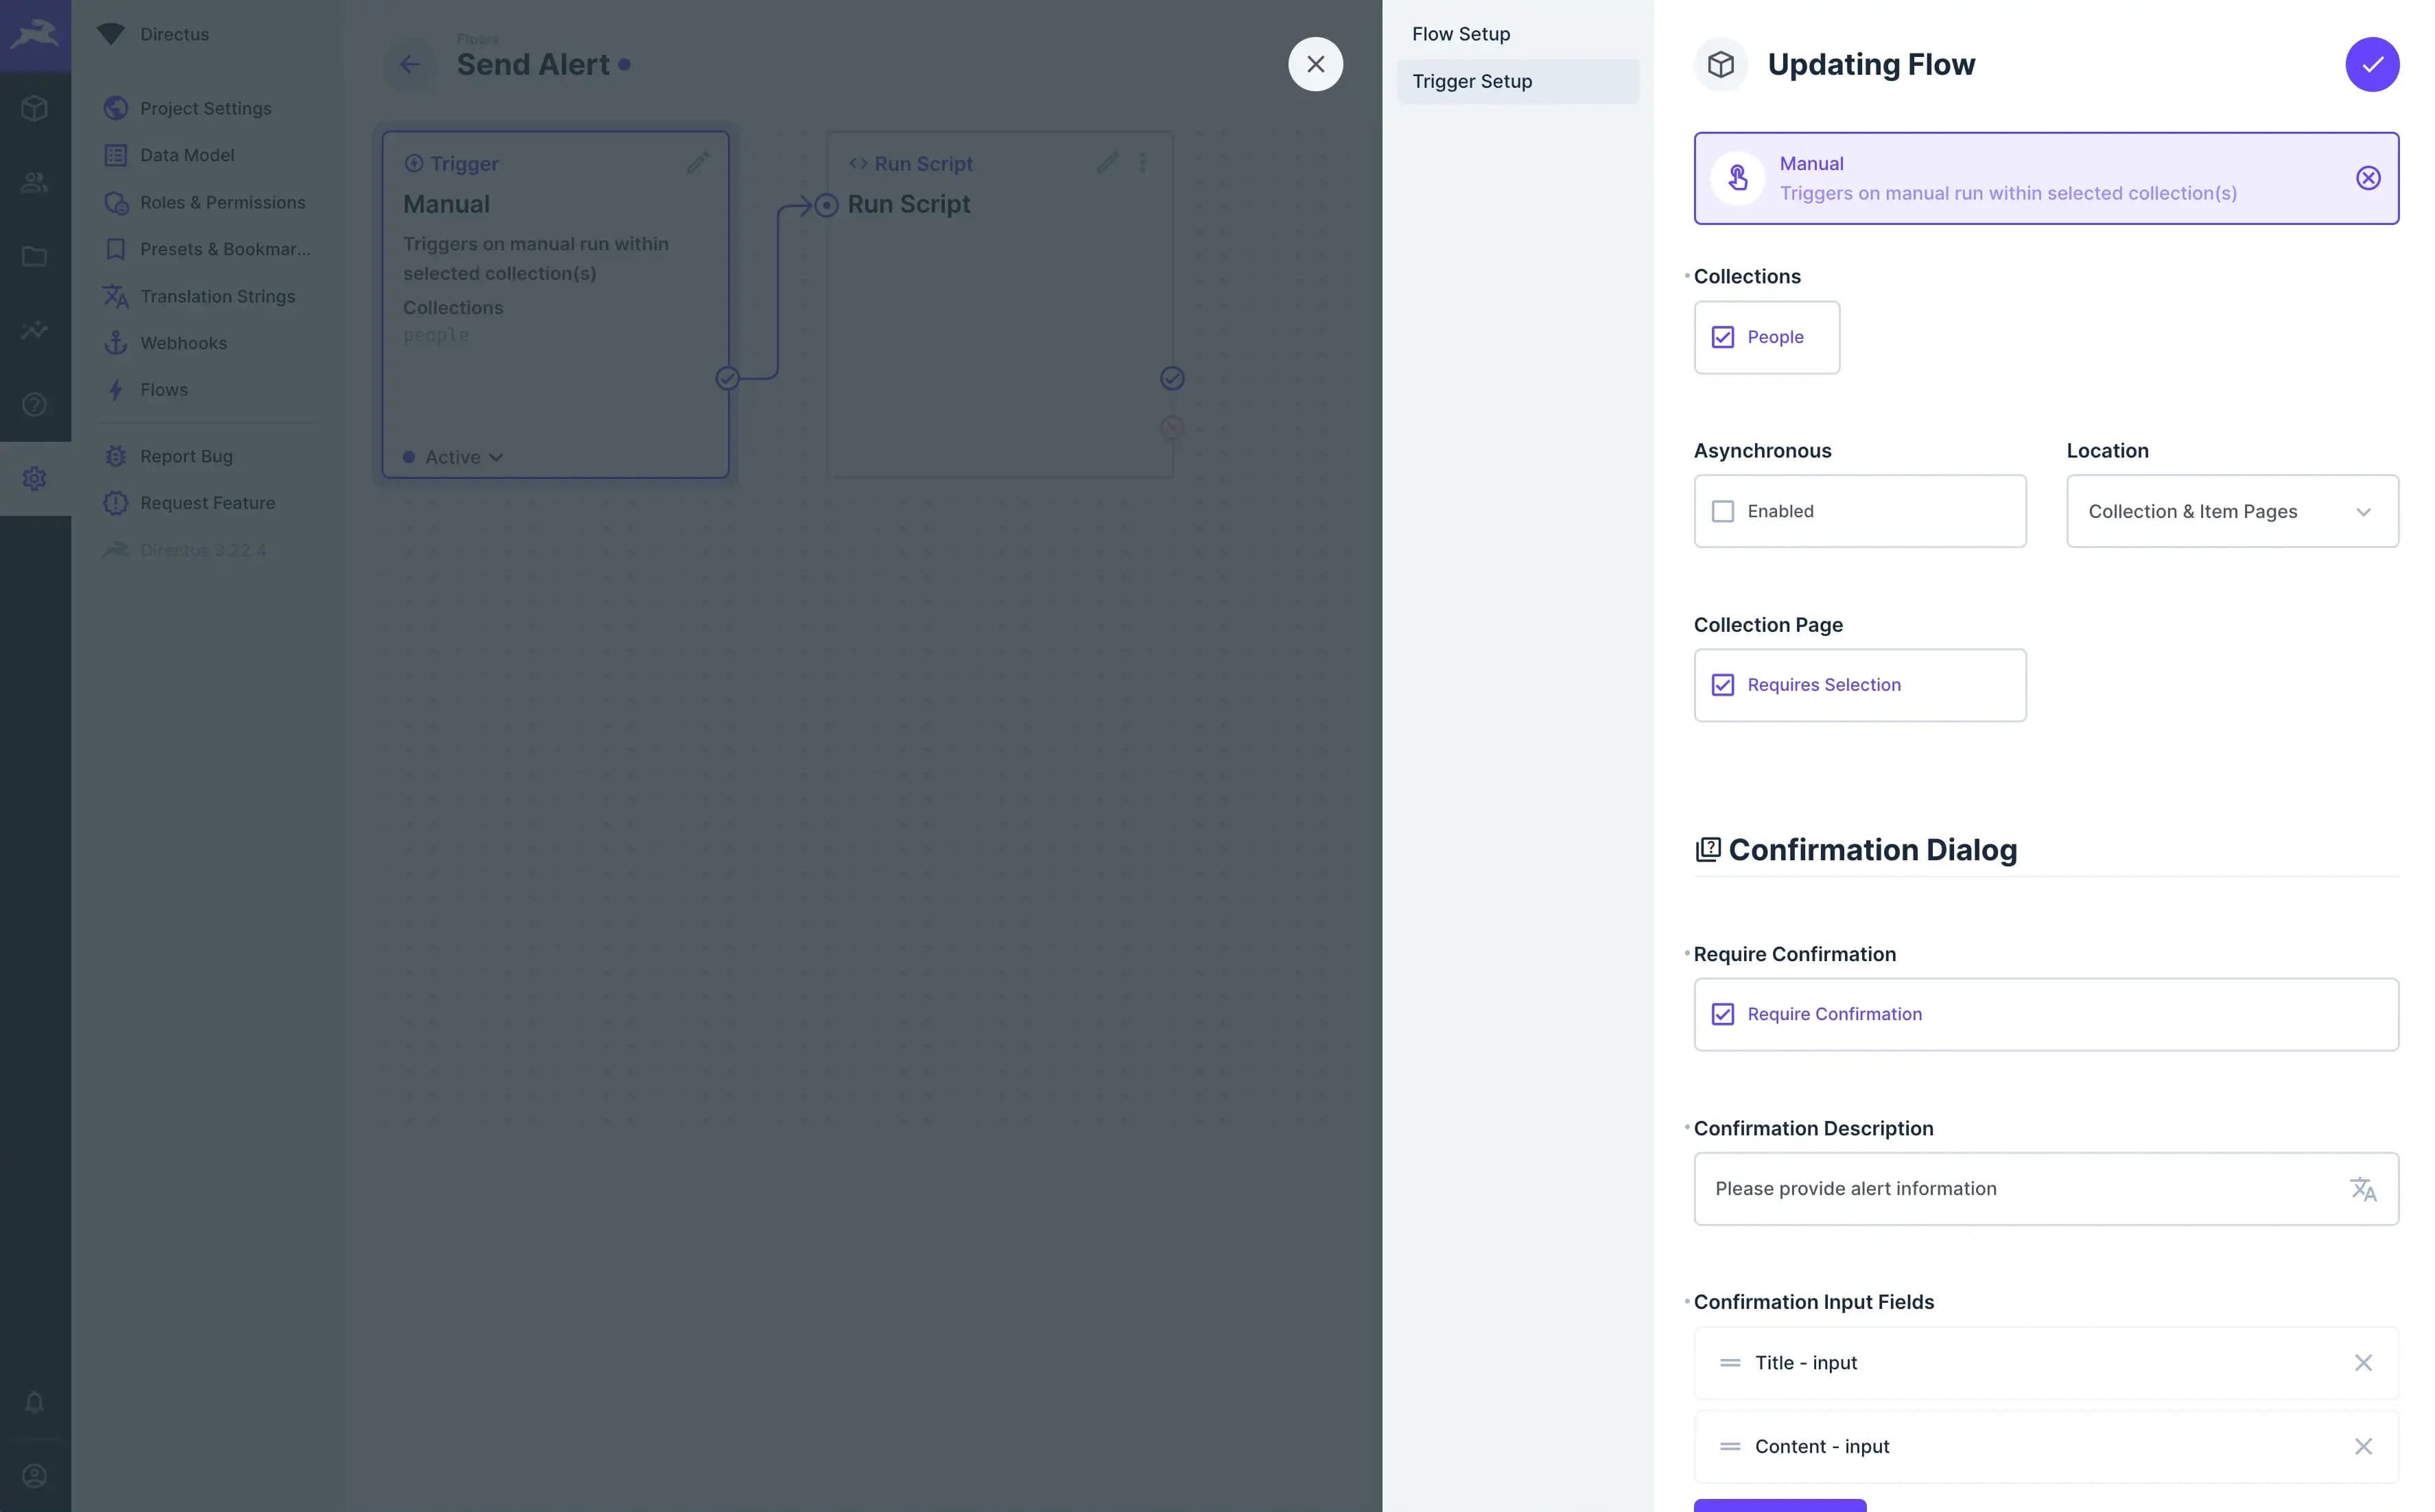This screenshot has height=1512, width=2435.
Task: Open the notifications bell icon
Action: click(x=35, y=1402)
